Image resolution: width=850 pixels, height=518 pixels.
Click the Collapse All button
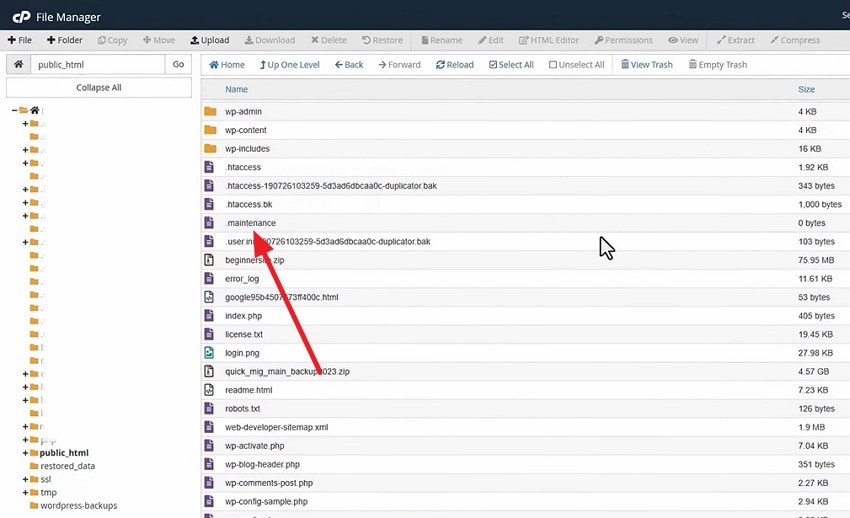(99, 88)
